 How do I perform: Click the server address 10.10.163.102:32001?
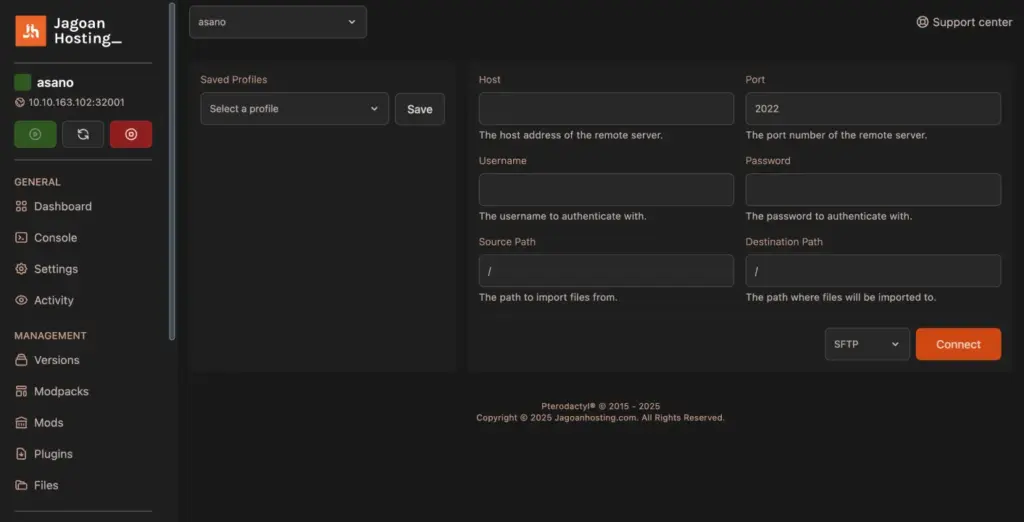(76, 103)
